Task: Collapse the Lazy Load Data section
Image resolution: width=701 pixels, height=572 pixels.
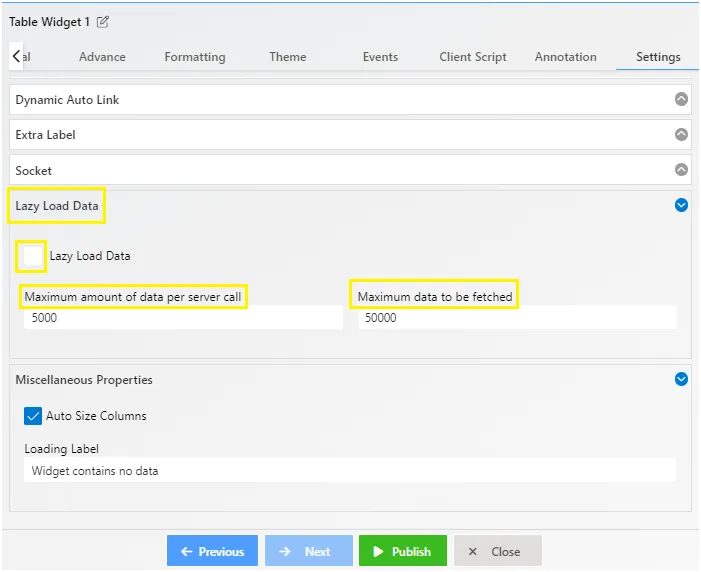Action: (x=681, y=205)
